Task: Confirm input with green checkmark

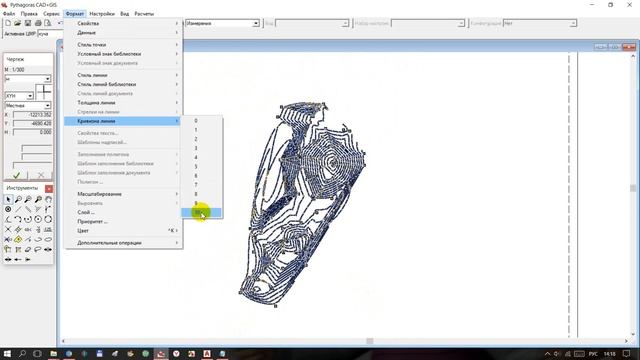Action: click(16, 175)
